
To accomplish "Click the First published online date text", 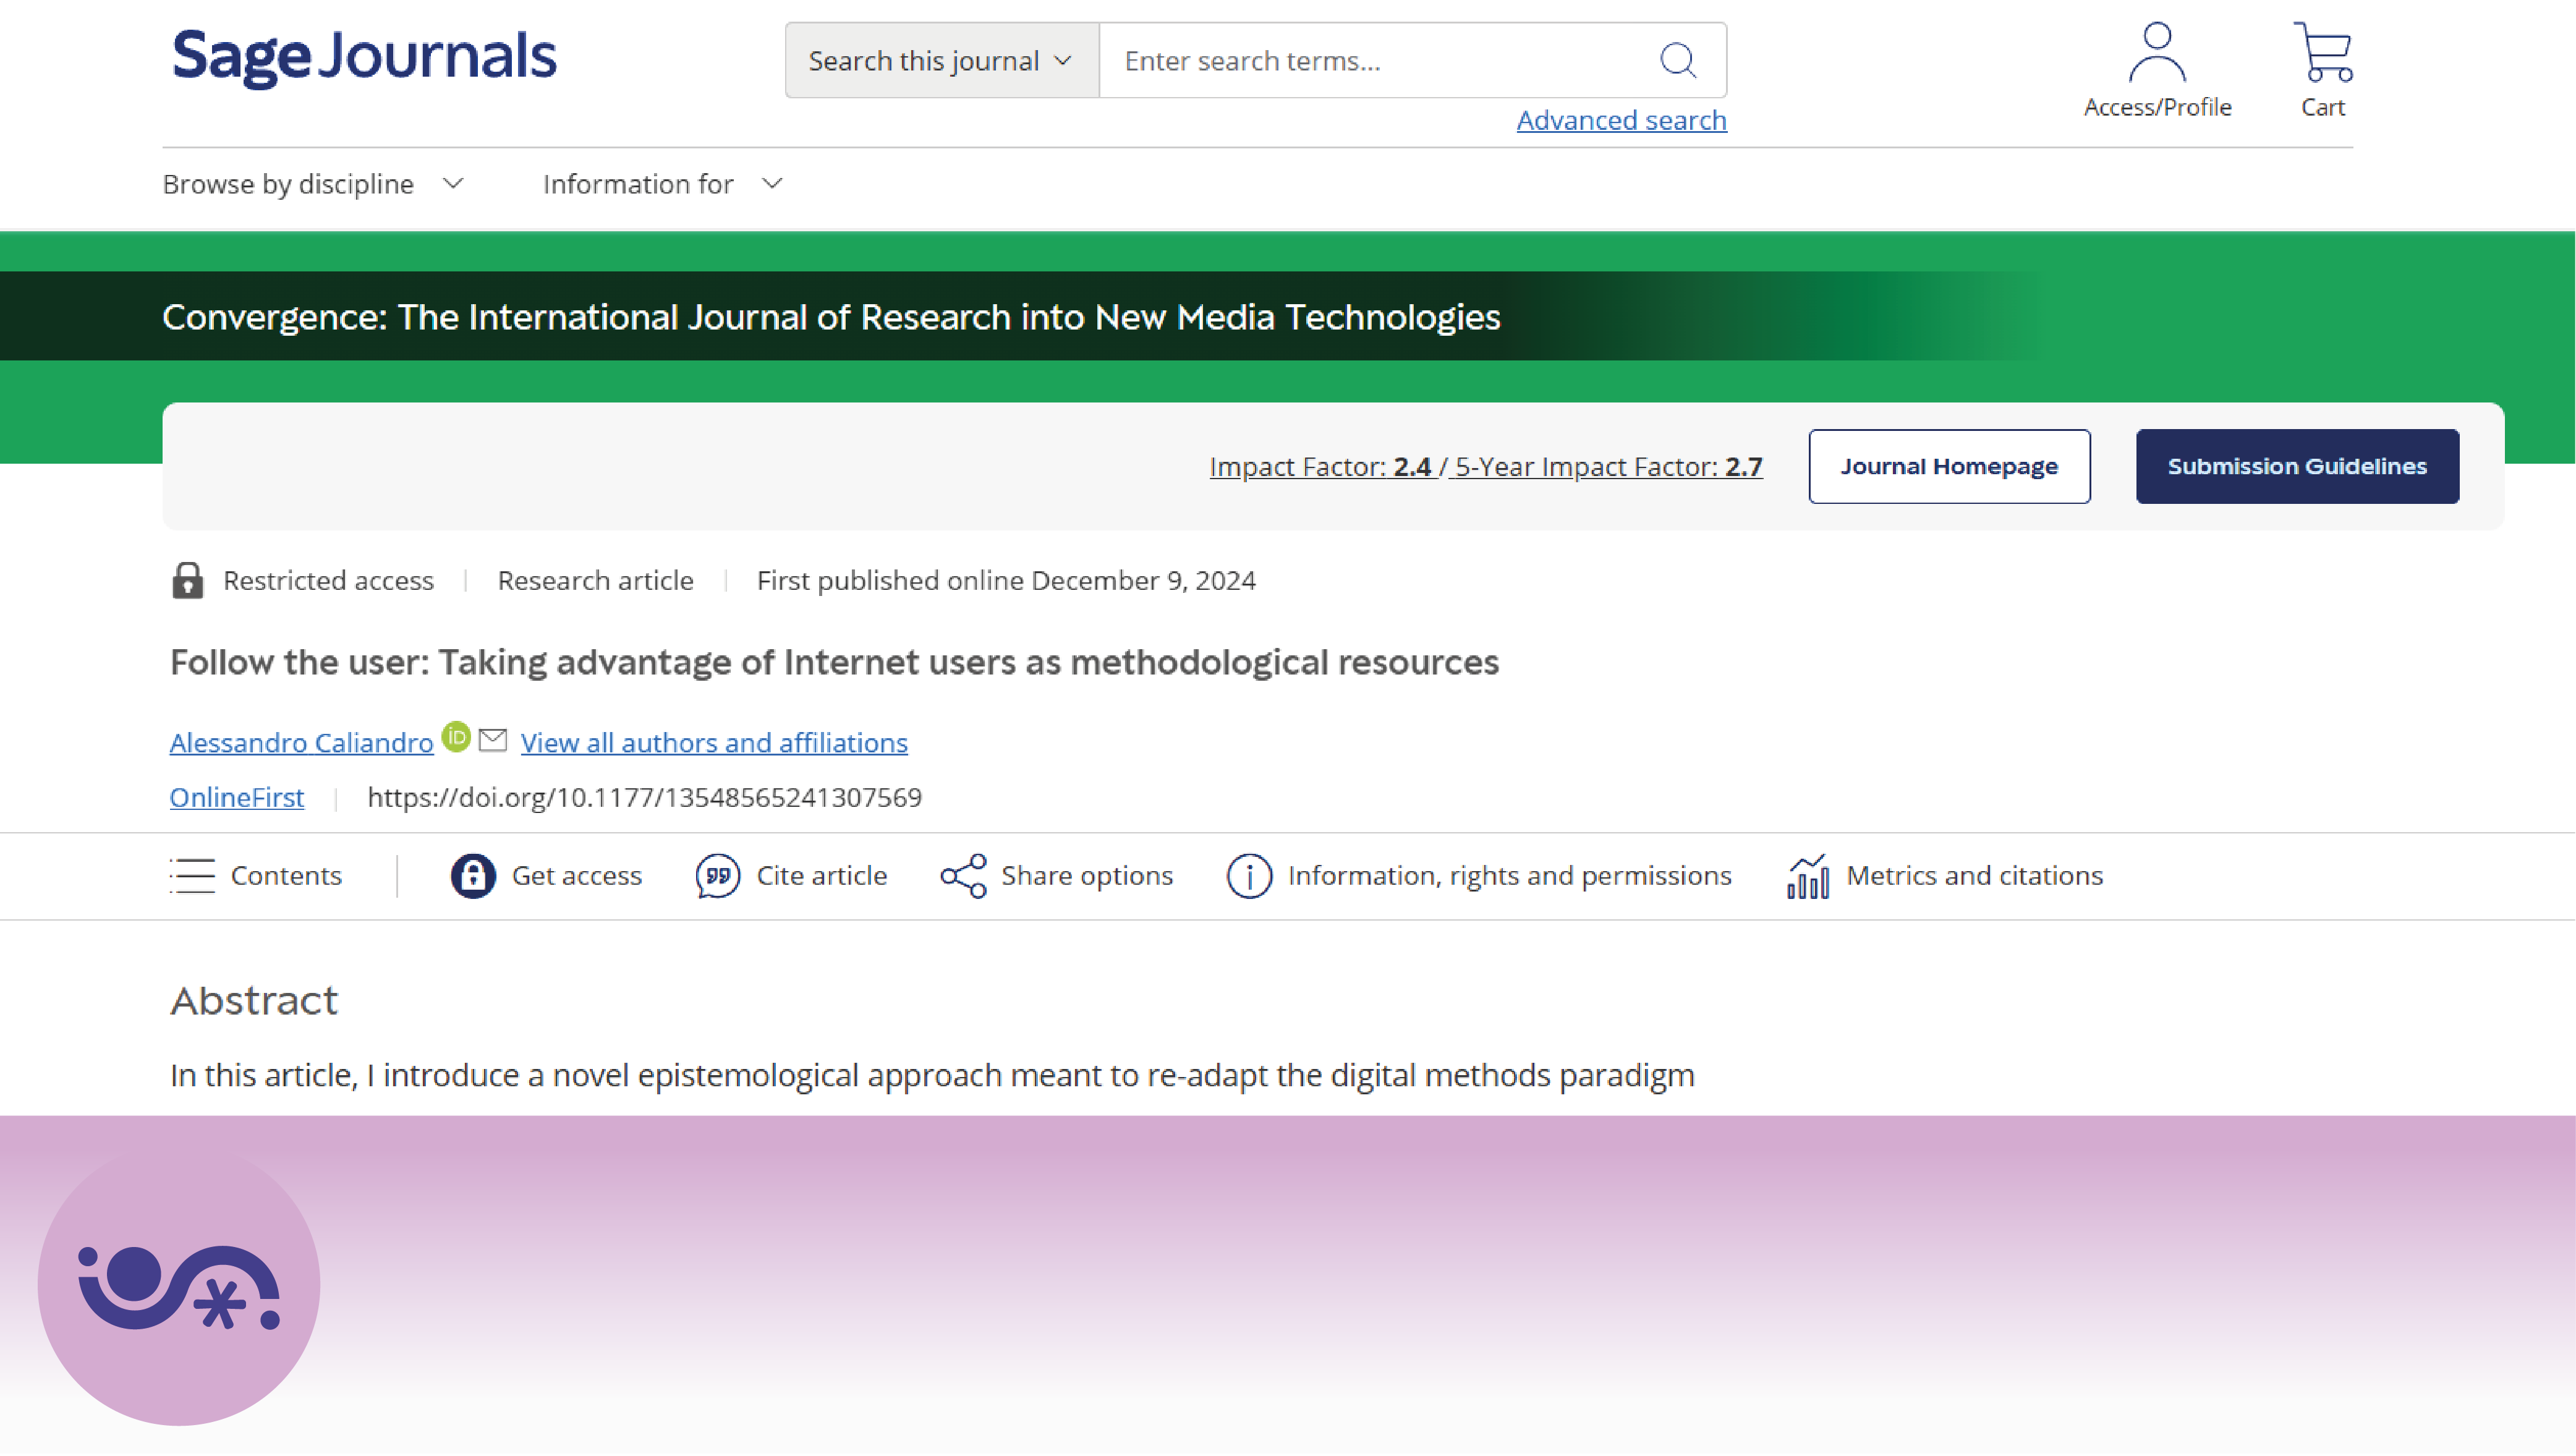I will [1006, 580].
